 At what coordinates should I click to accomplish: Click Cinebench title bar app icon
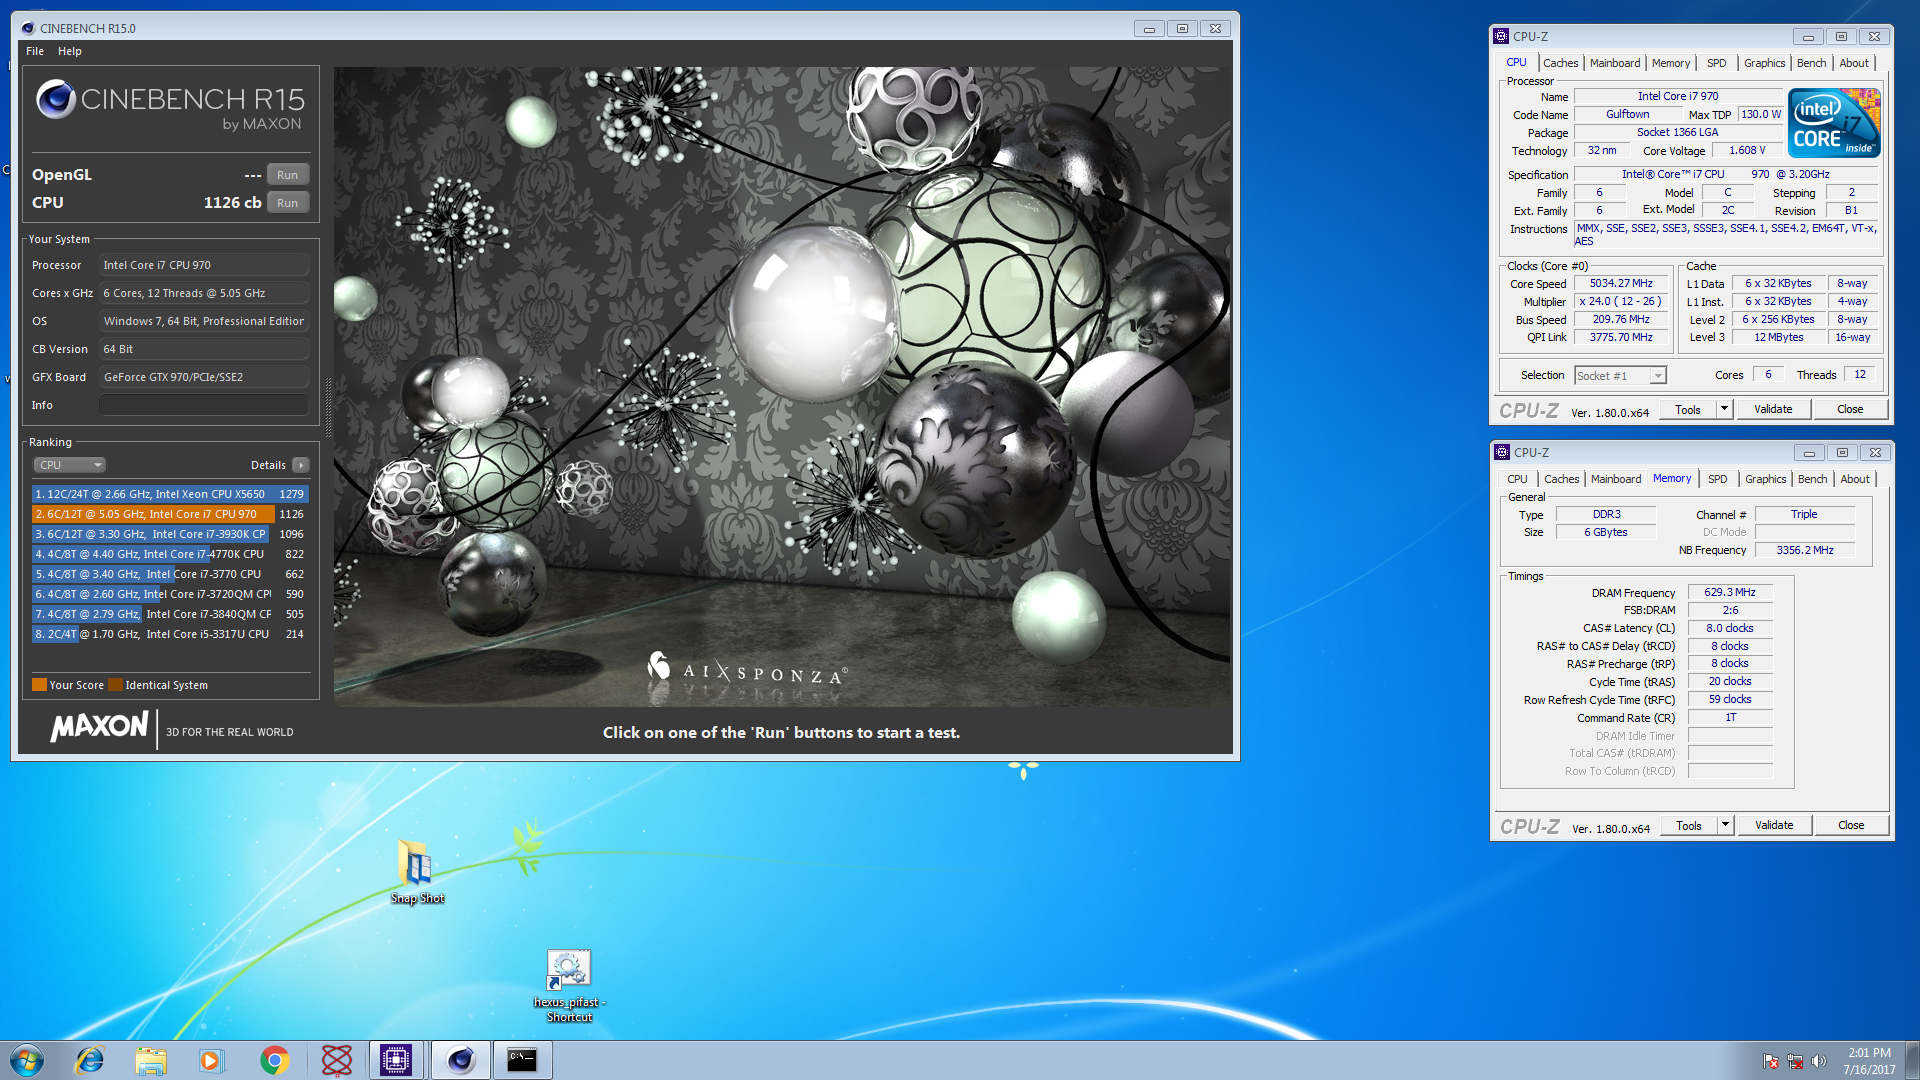(28, 28)
